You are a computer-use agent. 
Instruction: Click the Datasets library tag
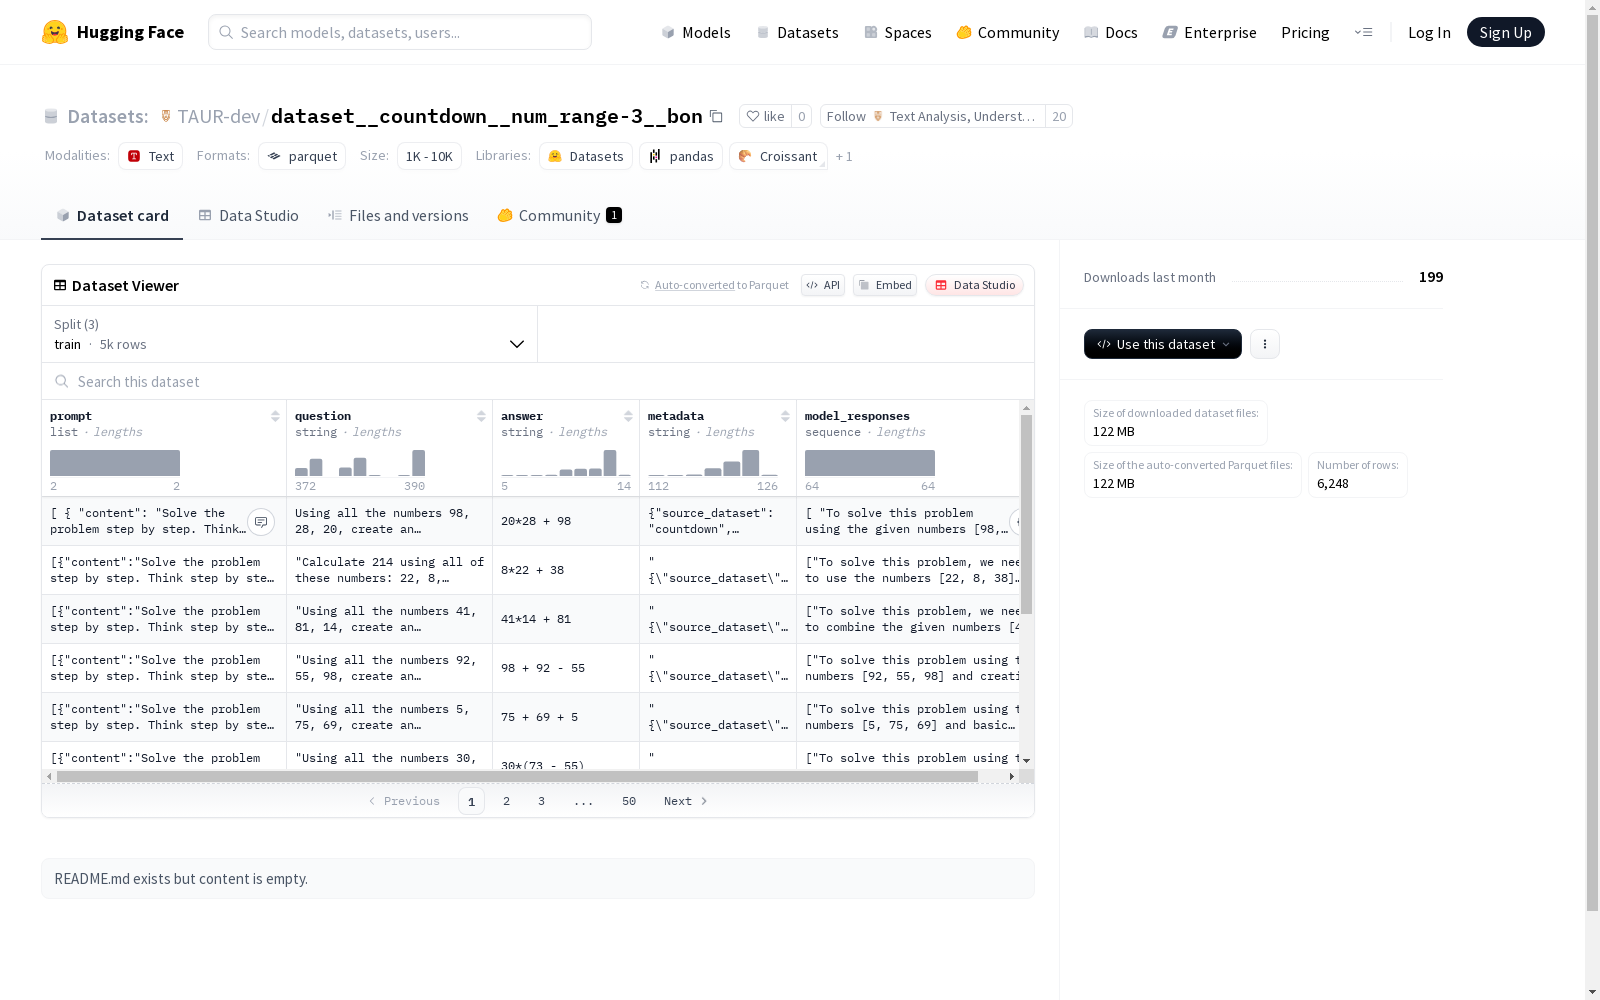click(586, 156)
